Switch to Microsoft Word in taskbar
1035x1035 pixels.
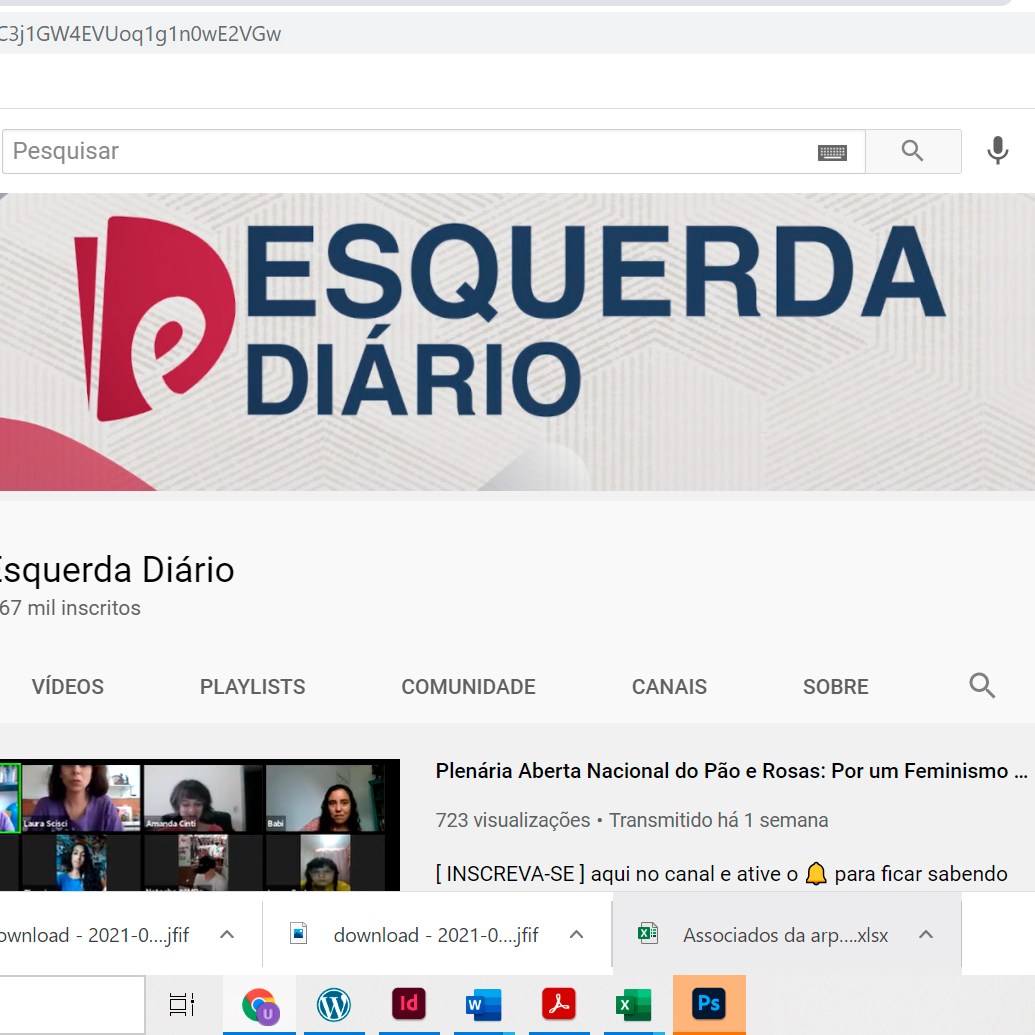point(484,1004)
